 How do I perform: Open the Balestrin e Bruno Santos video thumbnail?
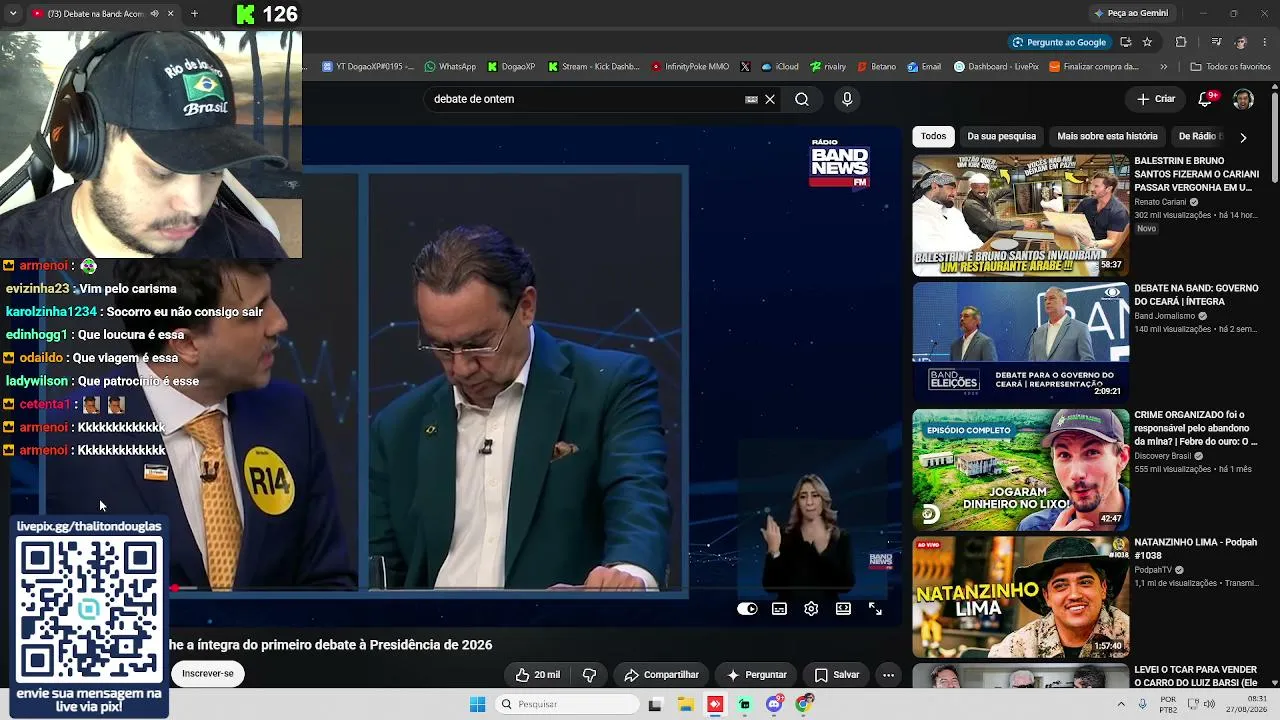[1020, 215]
